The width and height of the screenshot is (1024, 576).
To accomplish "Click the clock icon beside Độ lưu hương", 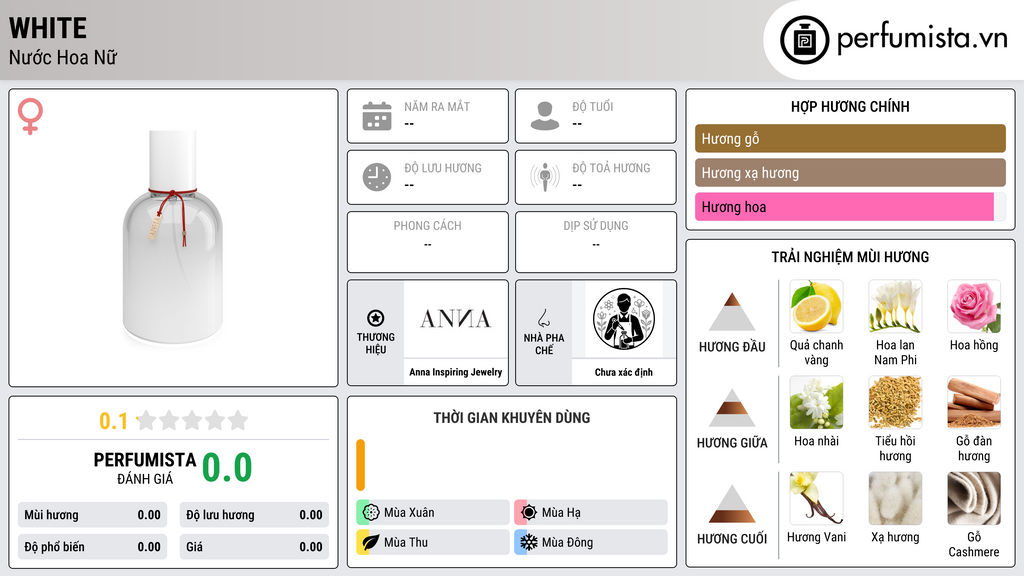I will 377,177.
